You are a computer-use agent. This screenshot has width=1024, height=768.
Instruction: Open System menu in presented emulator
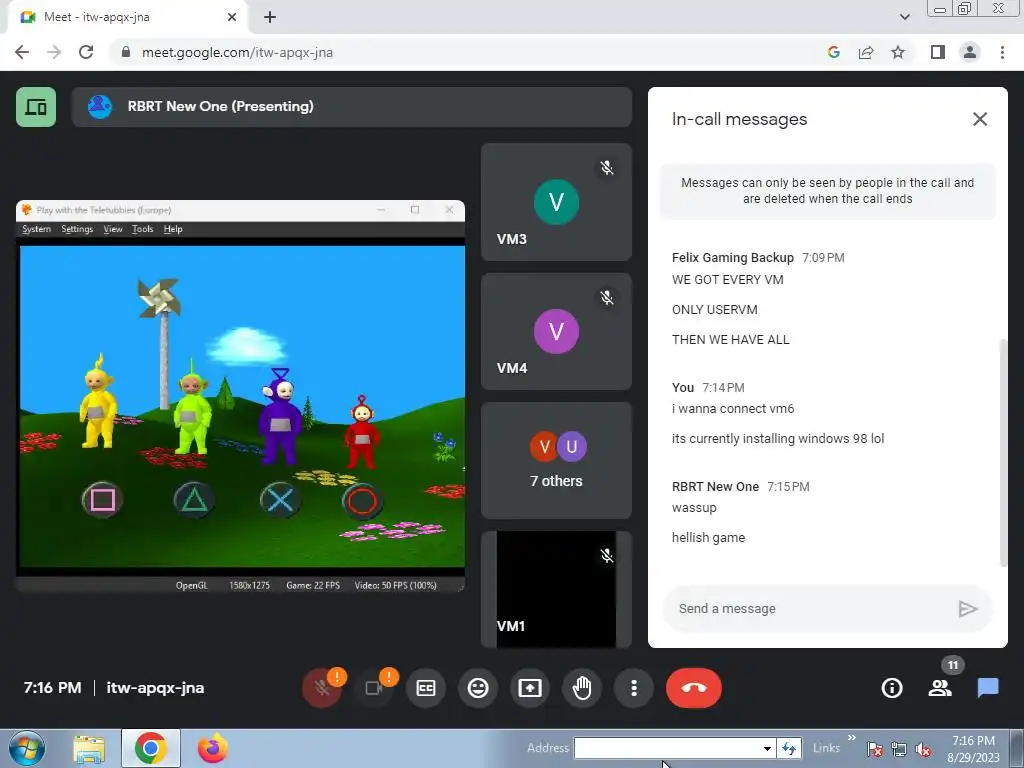[x=37, y=229]
